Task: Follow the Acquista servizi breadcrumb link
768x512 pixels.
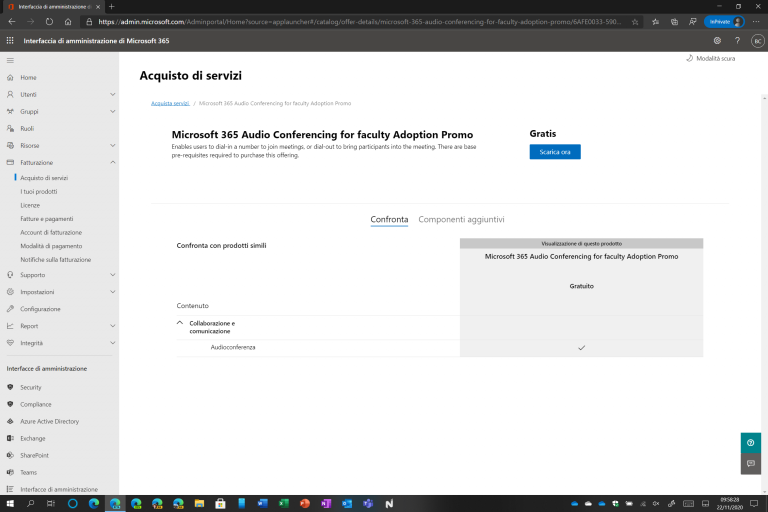Action: coord(170,103)
